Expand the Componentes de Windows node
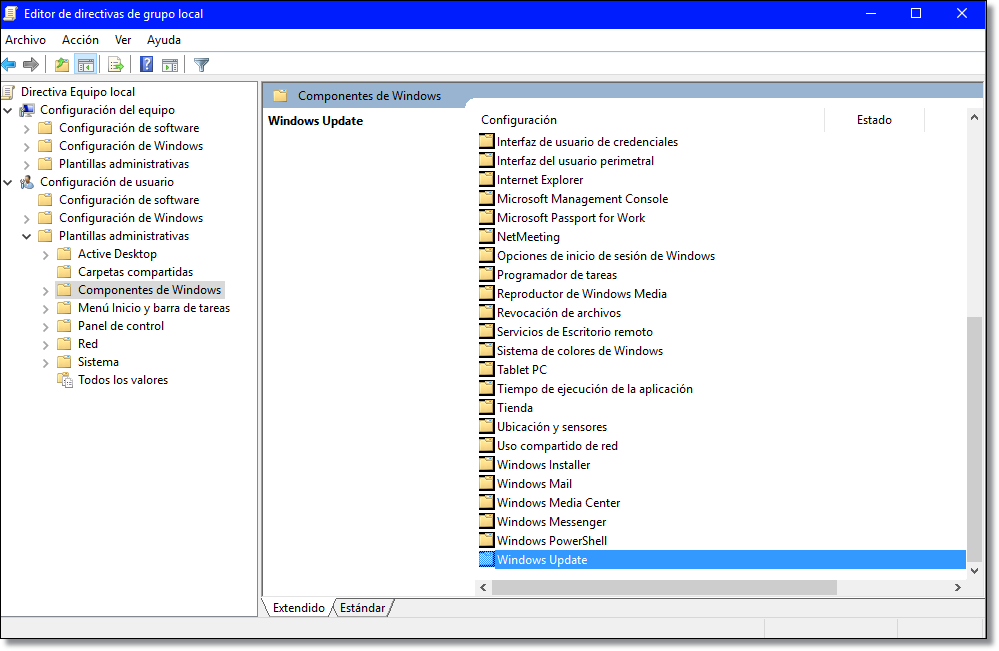The height and width of the screenshot is (651, 999). coord(45,290)
